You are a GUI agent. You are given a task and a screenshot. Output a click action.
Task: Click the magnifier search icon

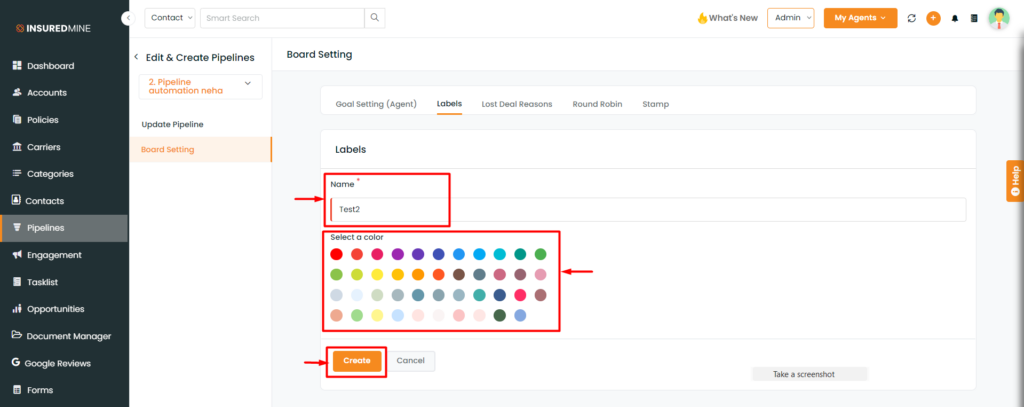click(x=375, y=18)
